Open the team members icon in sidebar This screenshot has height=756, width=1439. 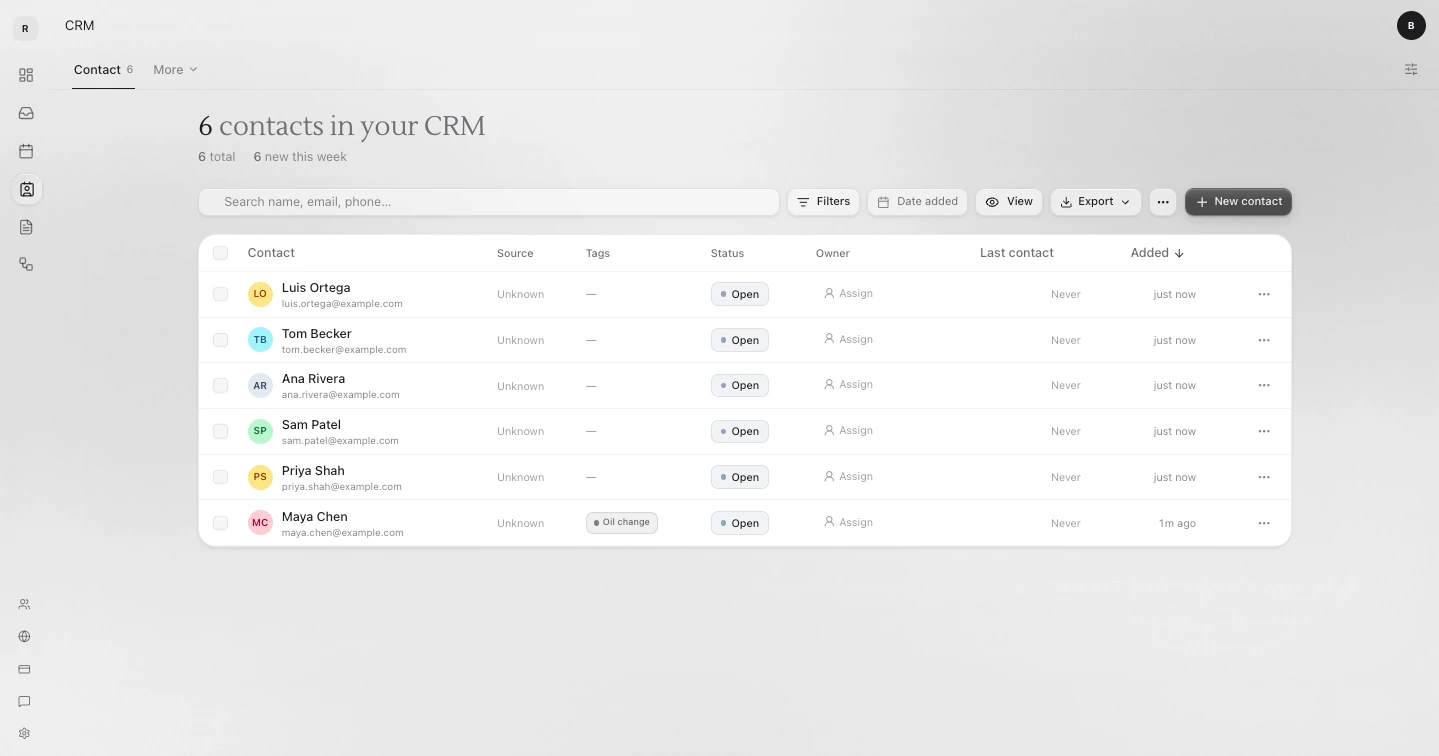coord(25,604)
